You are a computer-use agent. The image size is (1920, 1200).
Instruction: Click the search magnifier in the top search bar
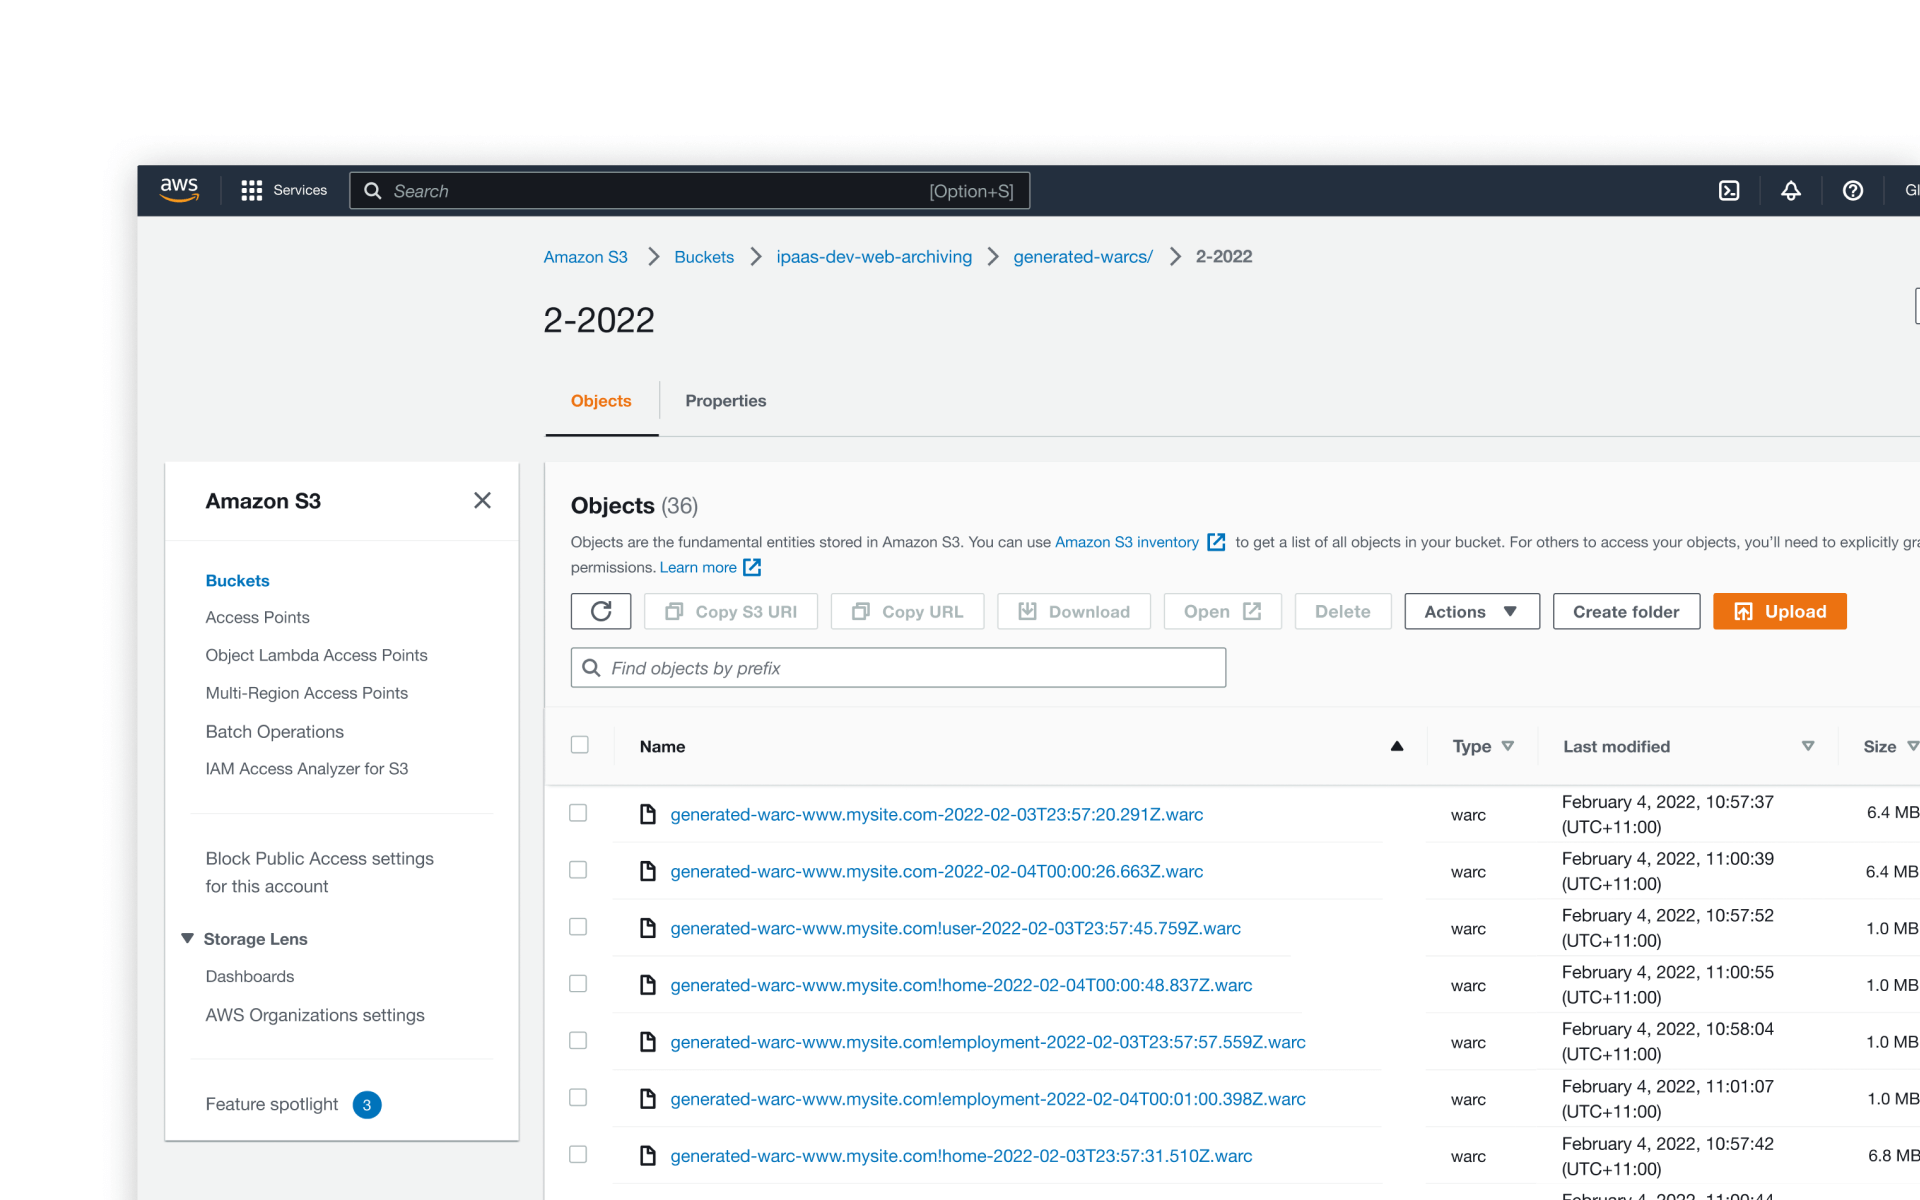pyautogui.click(x=372, y=191)
